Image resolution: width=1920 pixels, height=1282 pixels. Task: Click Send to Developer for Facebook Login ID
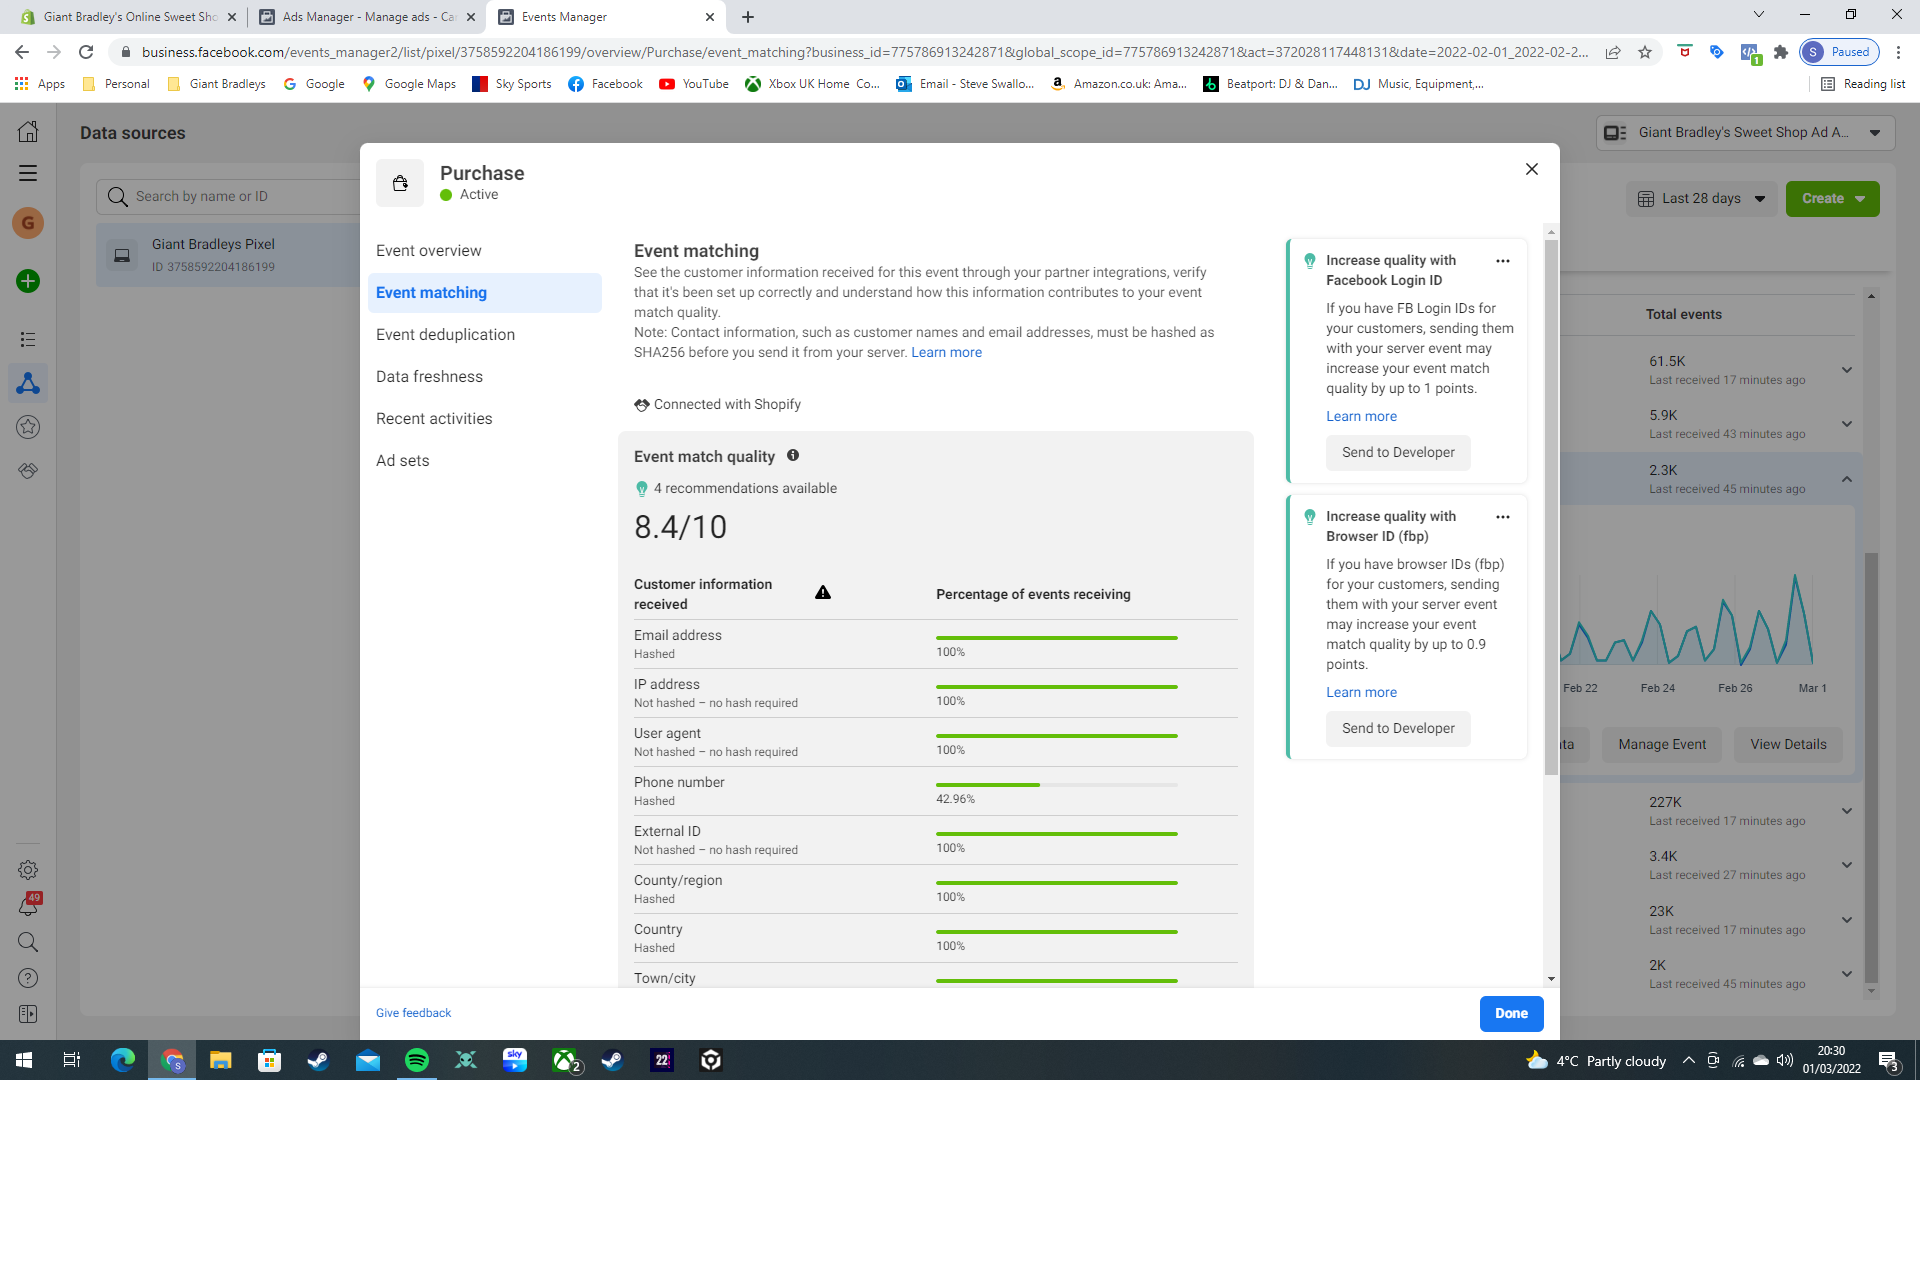point(1397,453)
